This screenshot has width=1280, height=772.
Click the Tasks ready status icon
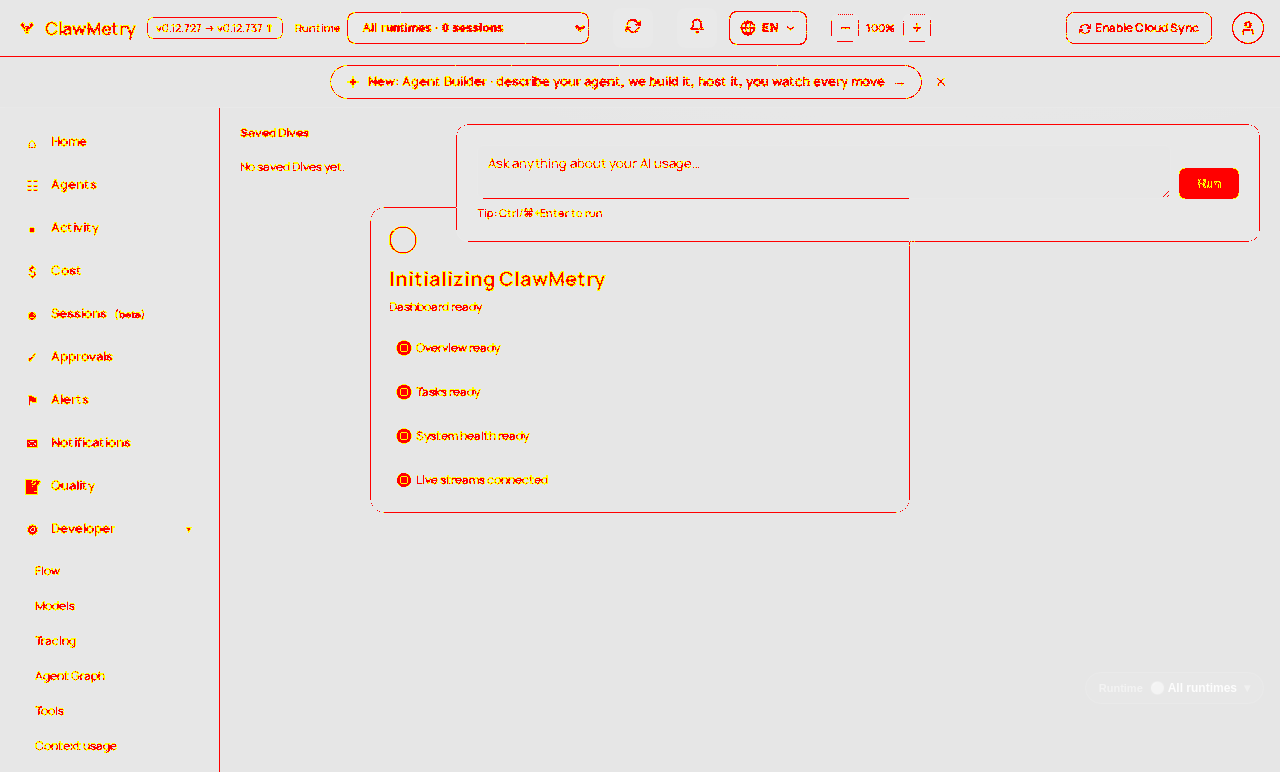coord(404,392)
